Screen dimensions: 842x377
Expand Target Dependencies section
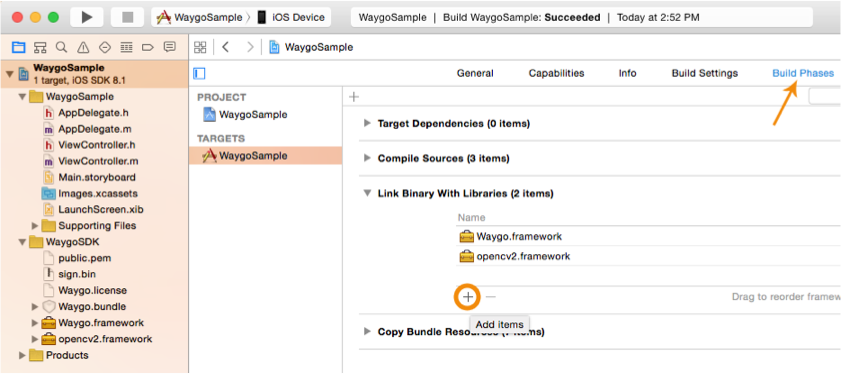click(367, 124)
